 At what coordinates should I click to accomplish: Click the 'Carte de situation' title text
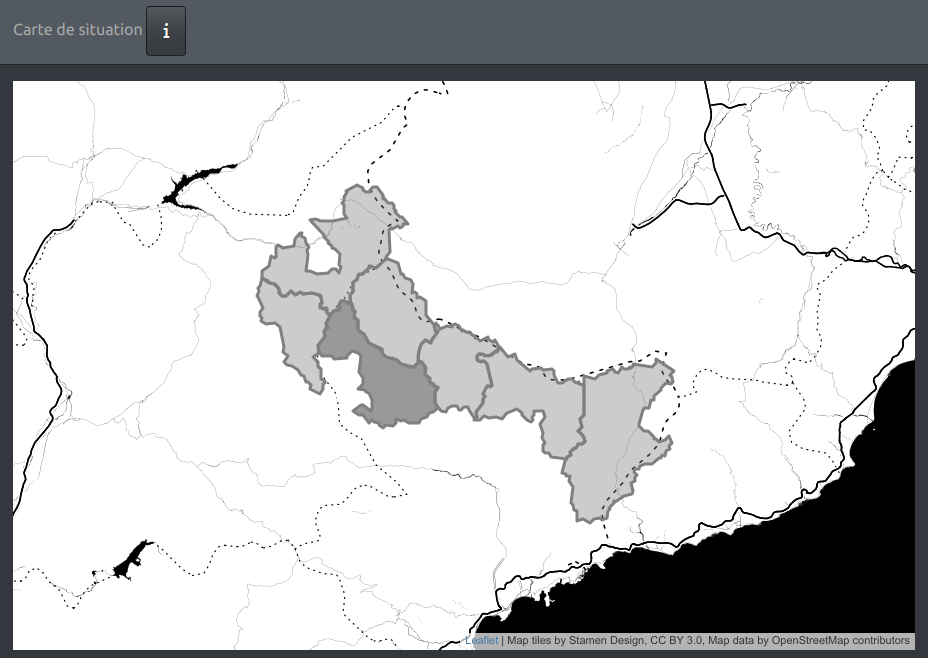coord(78,30)
